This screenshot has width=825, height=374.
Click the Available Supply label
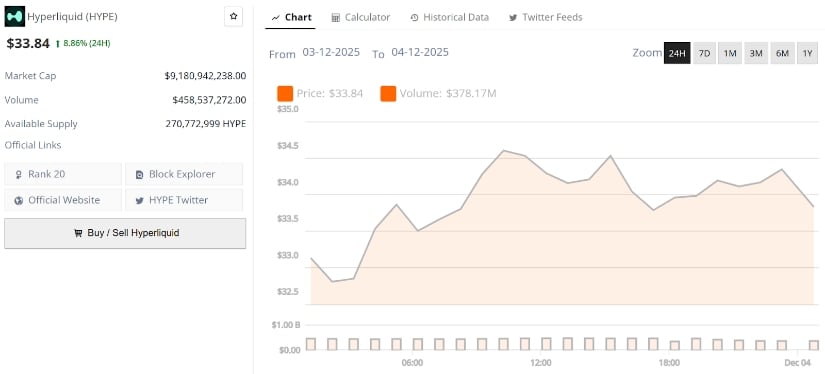click(41, 124)
